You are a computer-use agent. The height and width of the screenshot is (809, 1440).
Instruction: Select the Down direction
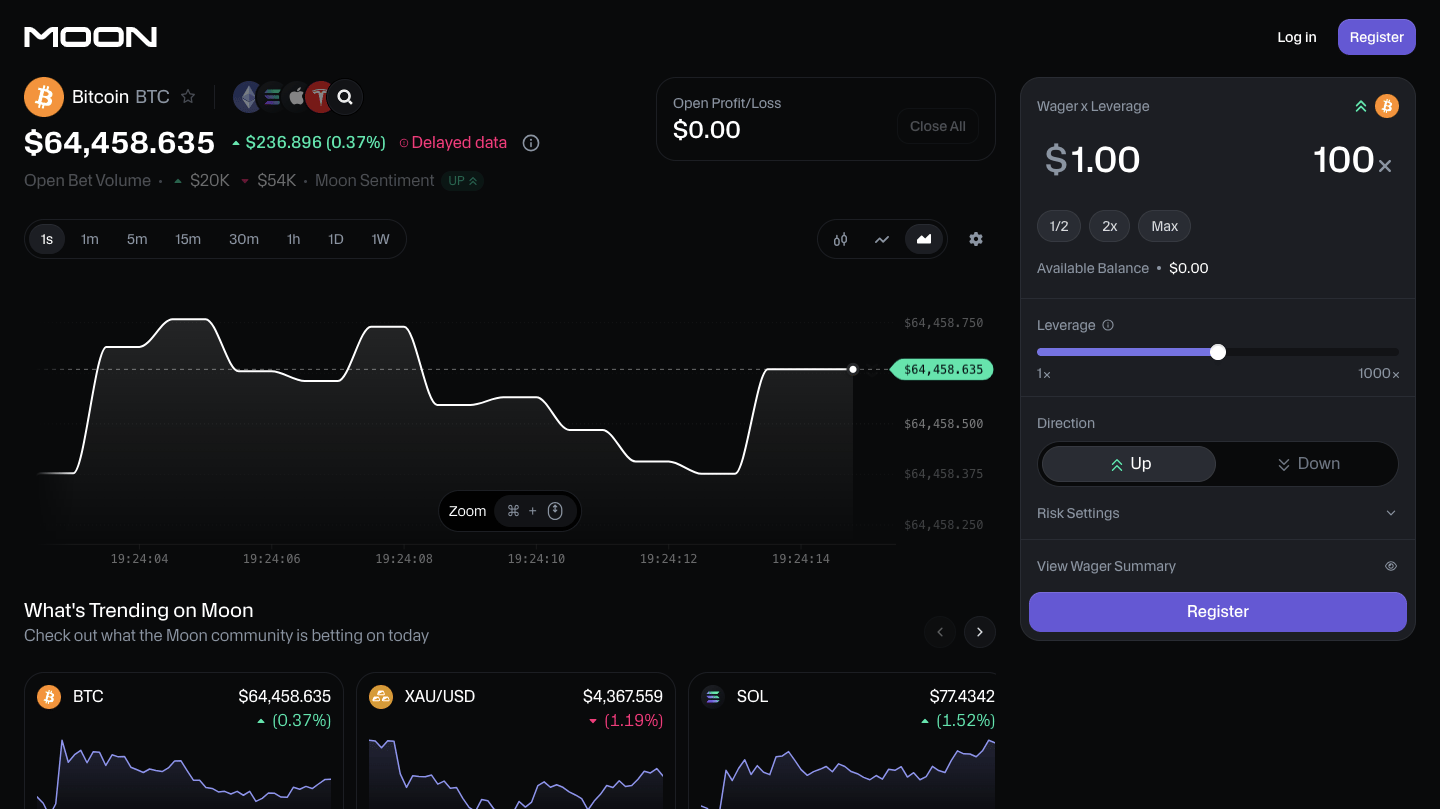[x=1308, y=464]
